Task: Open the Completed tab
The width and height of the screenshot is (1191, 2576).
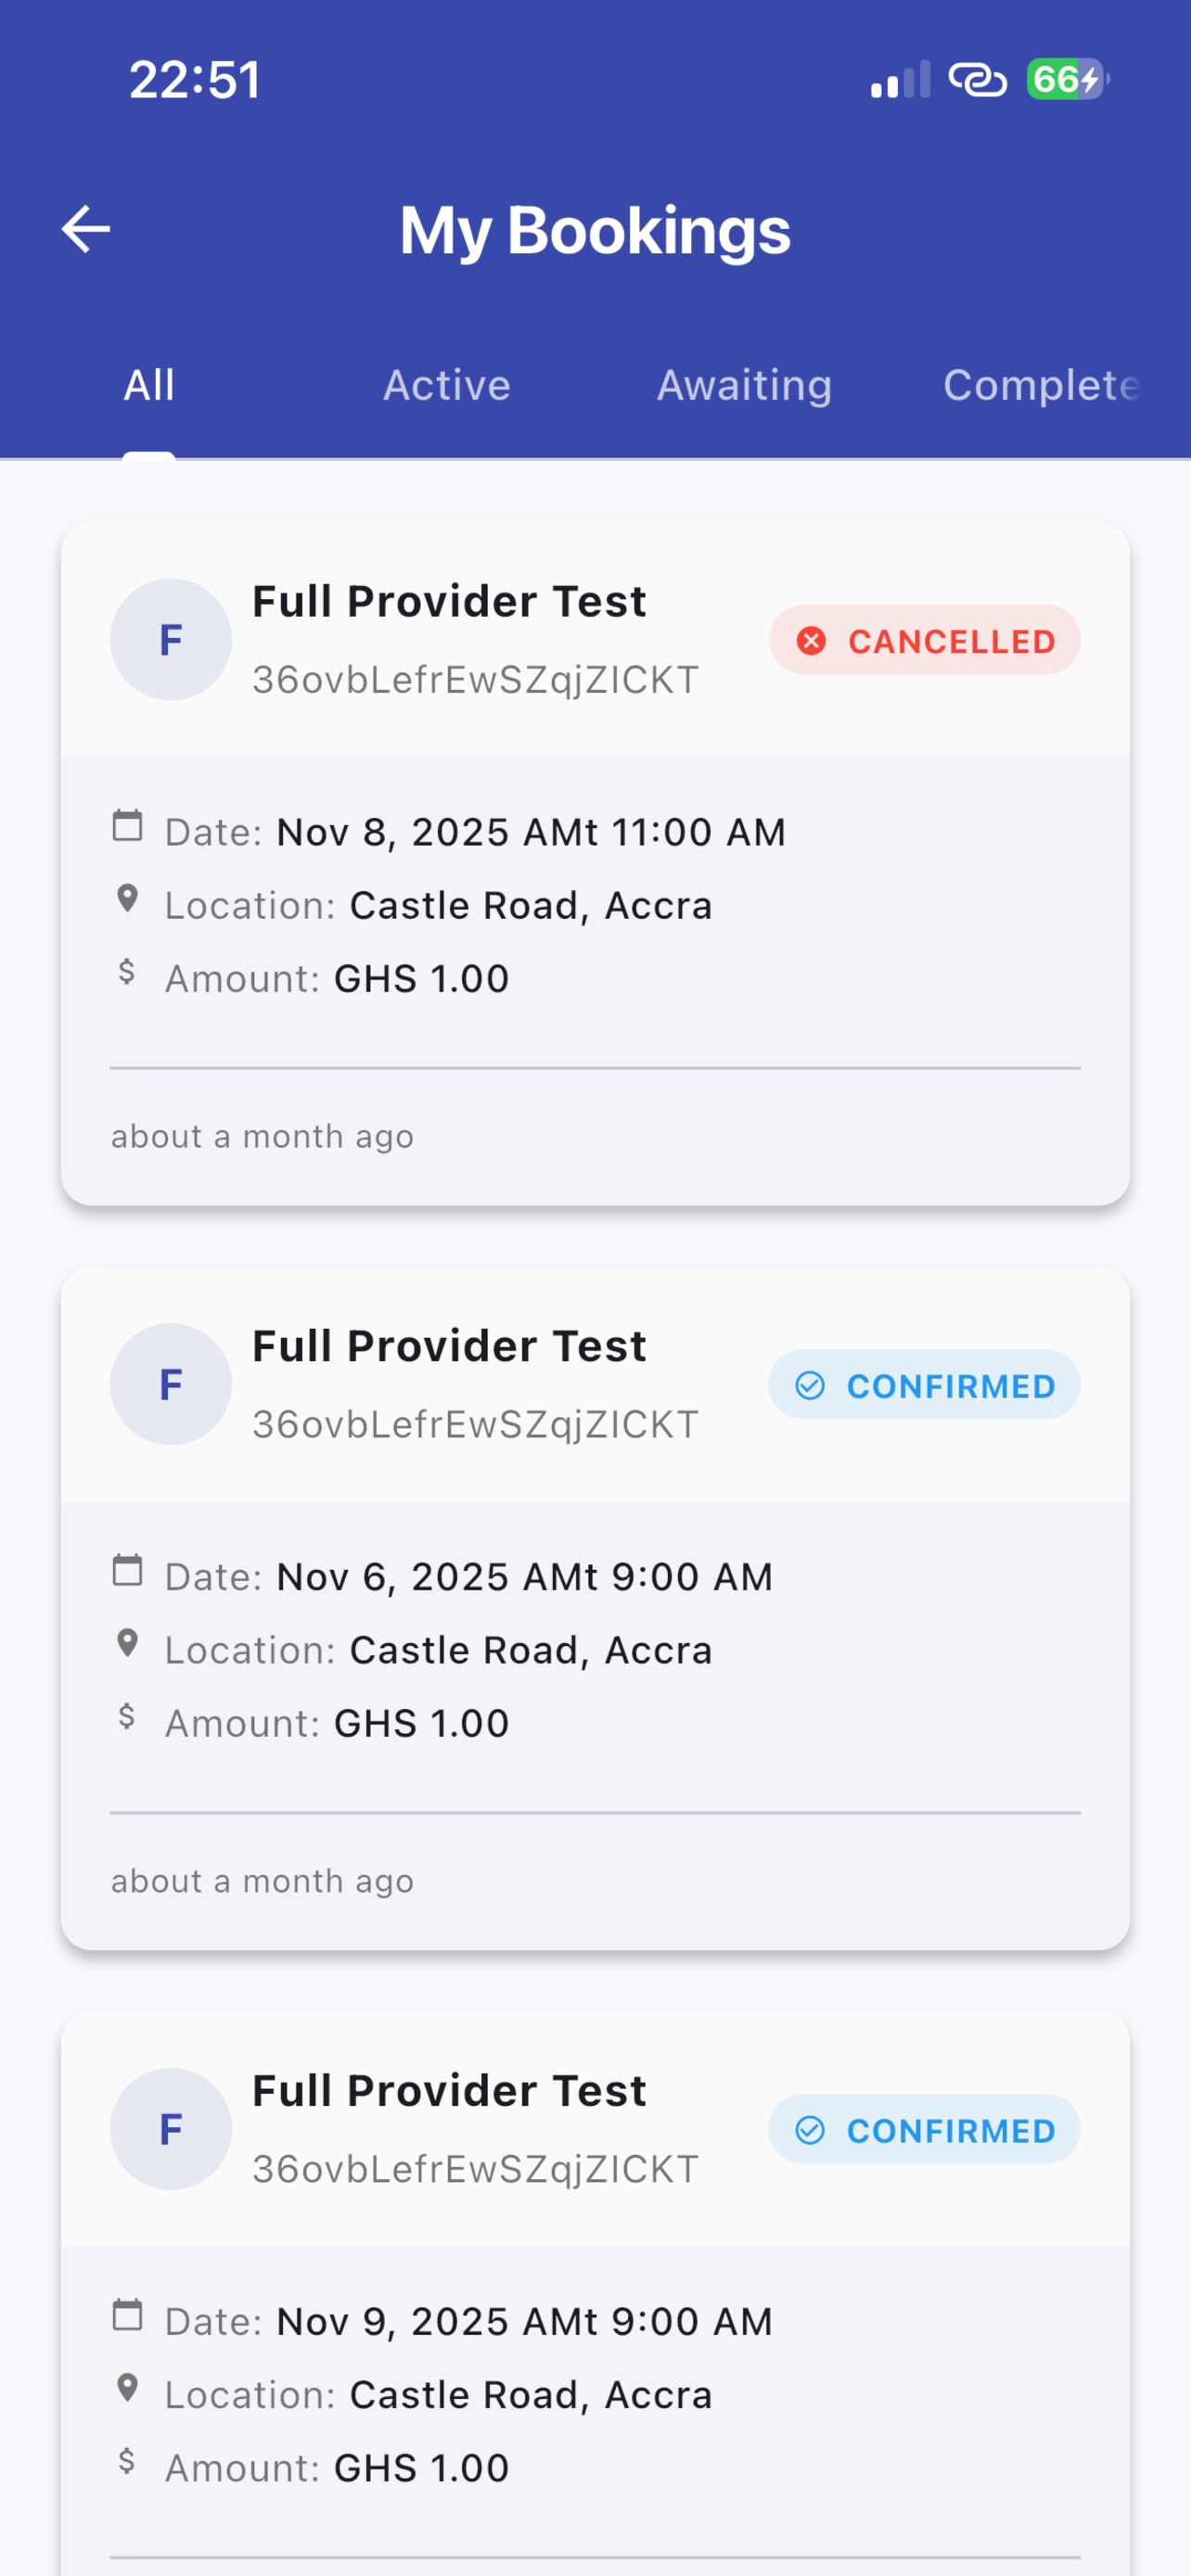Action: [1042, 385]
